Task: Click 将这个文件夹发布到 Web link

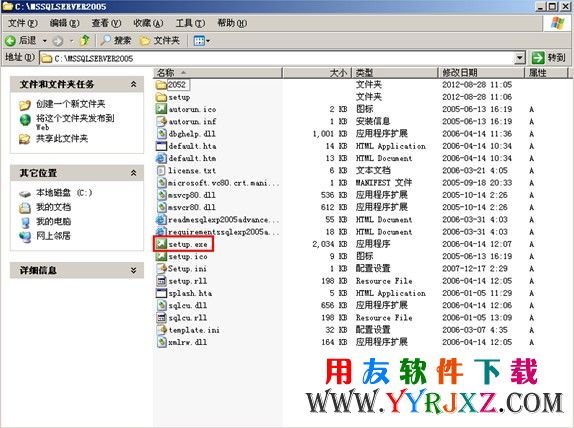Action: 75,122
